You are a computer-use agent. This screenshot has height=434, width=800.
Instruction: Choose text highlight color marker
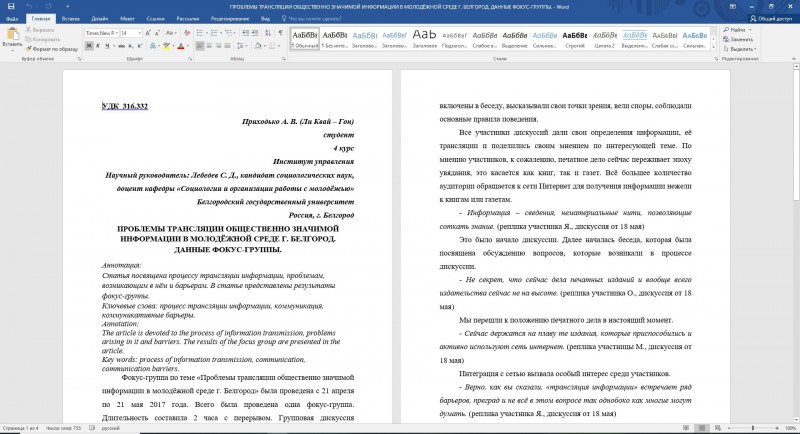[165, 46]
